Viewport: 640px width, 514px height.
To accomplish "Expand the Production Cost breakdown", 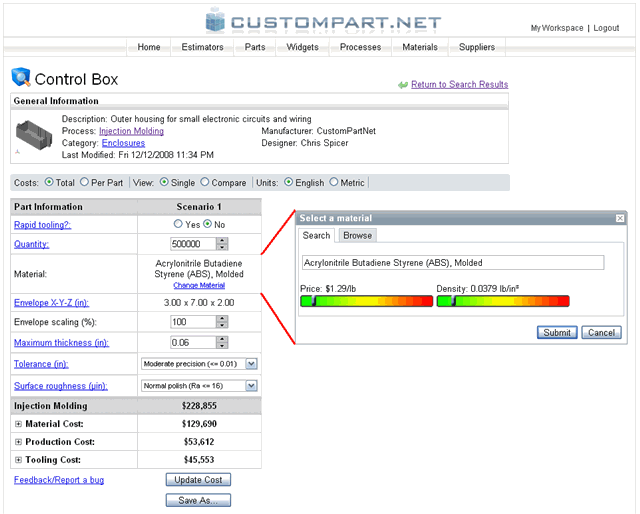I will [x=18, y=442].
